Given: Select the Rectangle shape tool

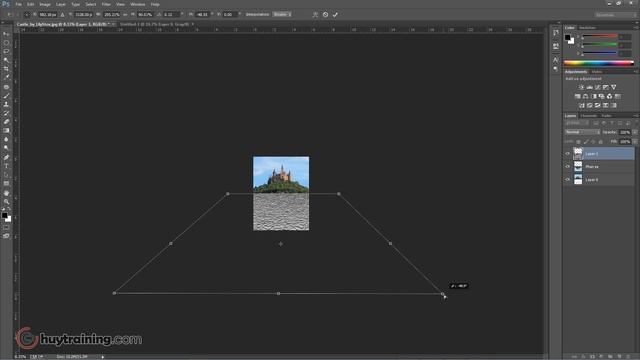Looking at the screenshot, I should coord(6,184).
